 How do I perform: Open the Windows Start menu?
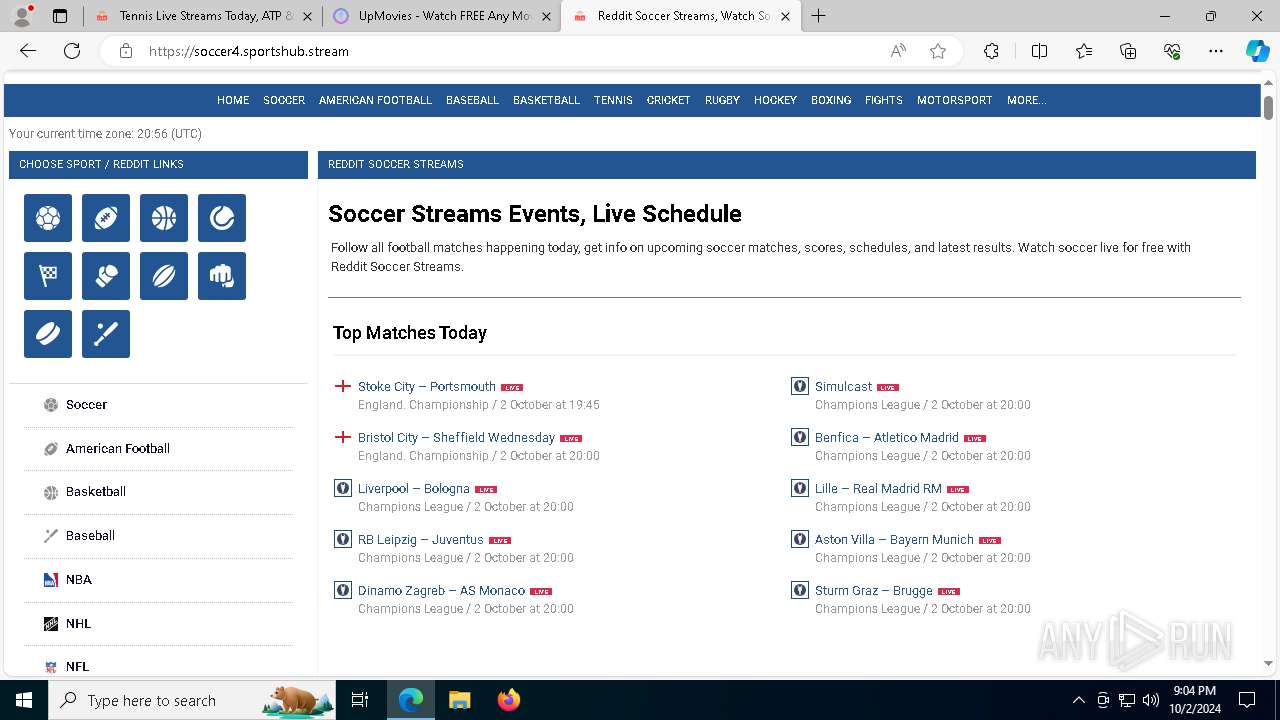[x=24, y=700]
